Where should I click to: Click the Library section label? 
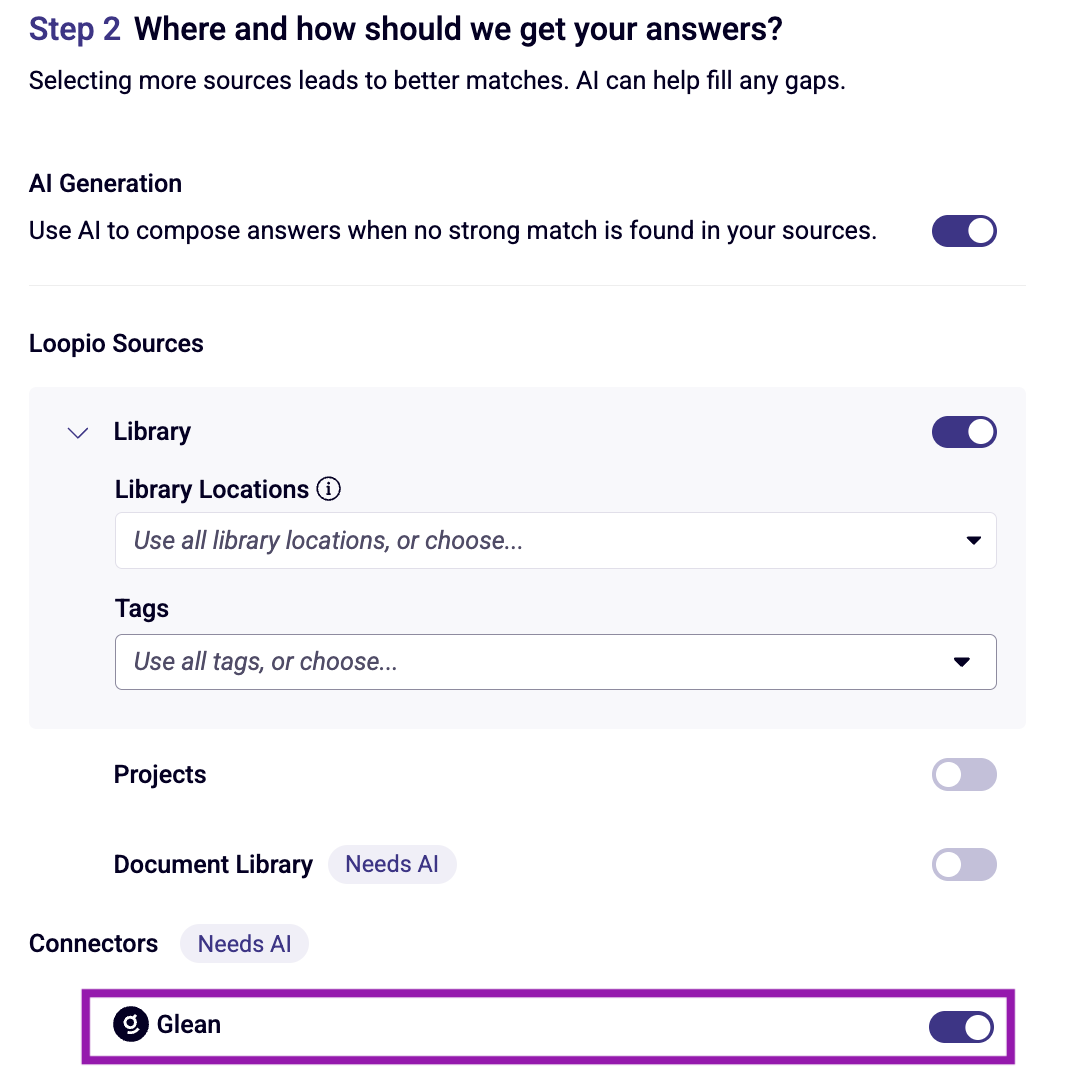coord(152,431)
